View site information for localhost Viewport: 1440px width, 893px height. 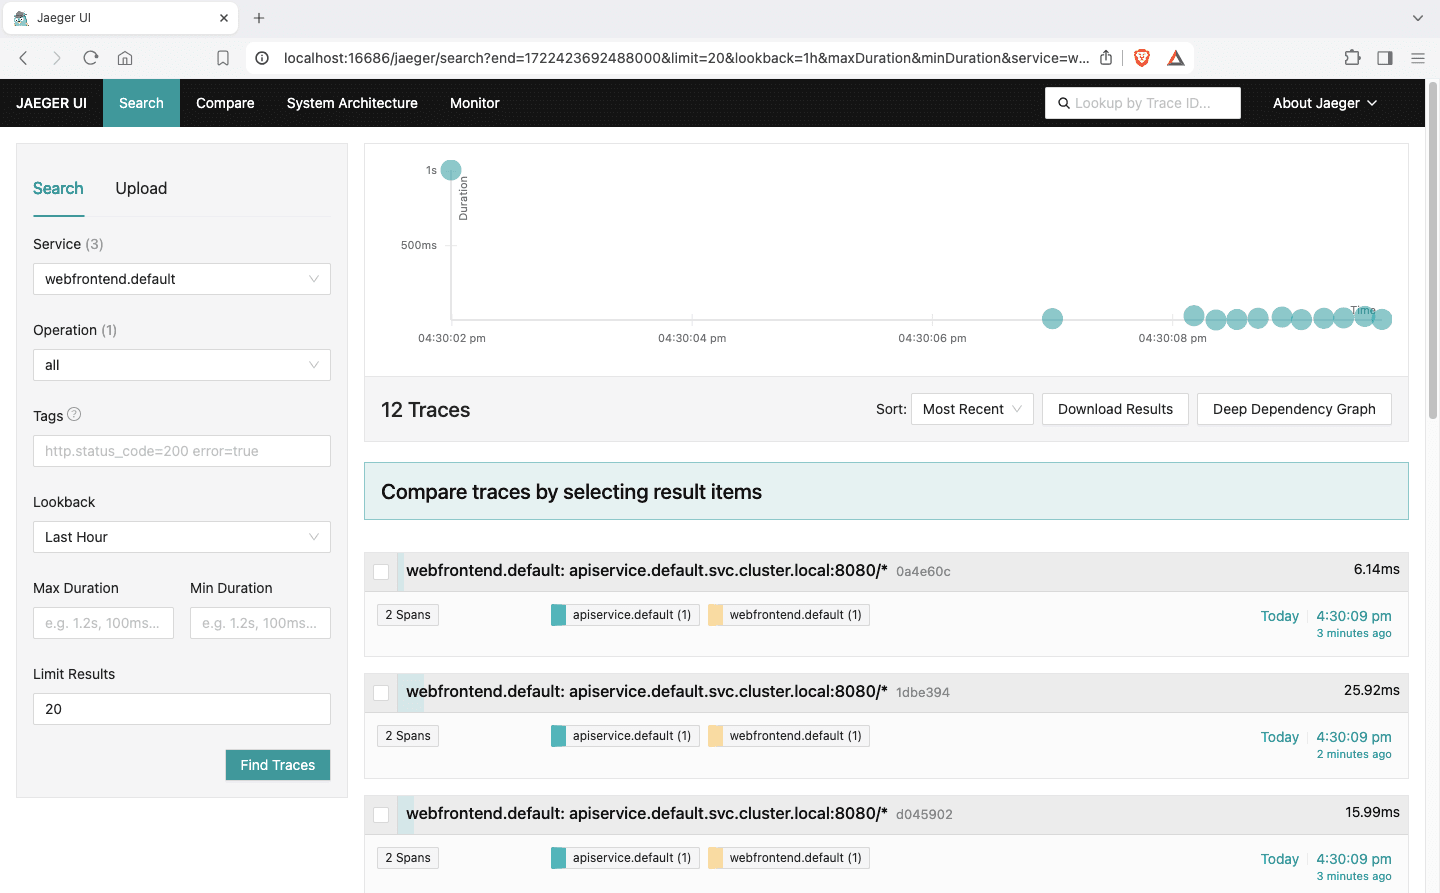tap(262, 58)
